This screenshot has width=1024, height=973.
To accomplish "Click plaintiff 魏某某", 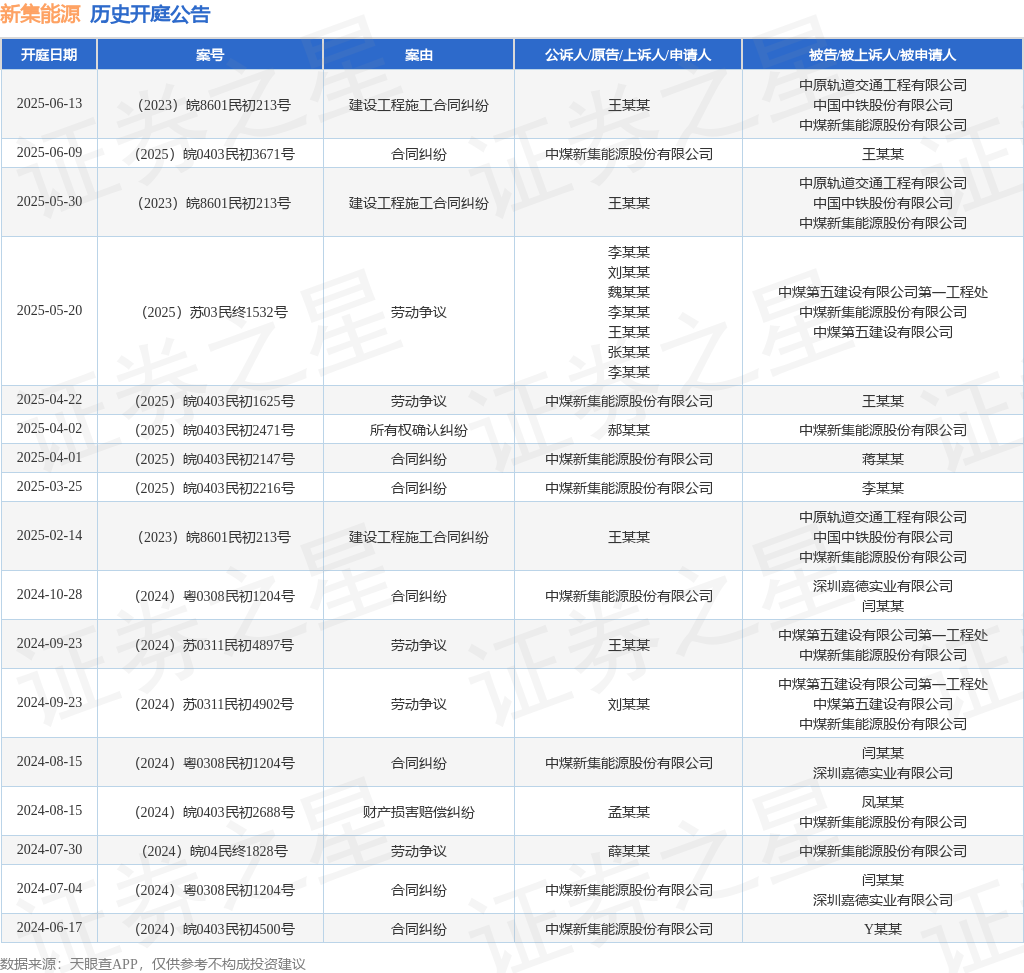I will (x=628, y=292).
